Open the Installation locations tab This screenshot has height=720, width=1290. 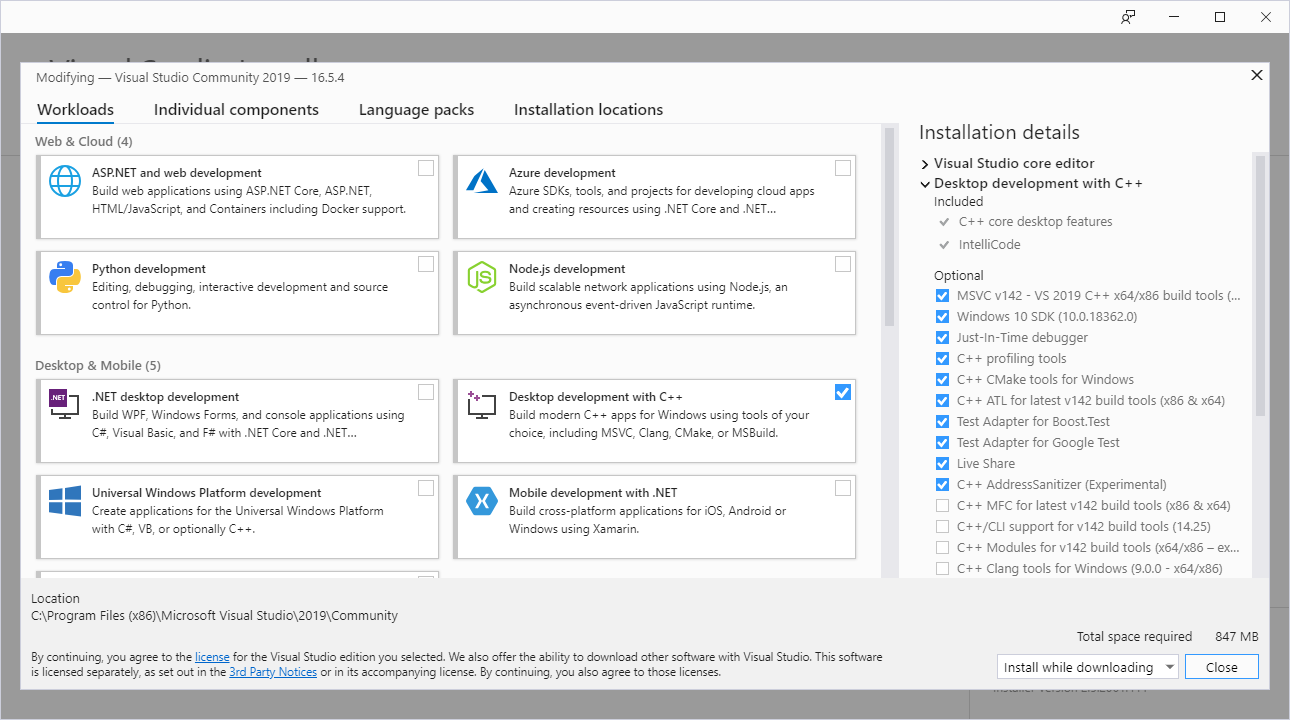(x=588, y=110)
